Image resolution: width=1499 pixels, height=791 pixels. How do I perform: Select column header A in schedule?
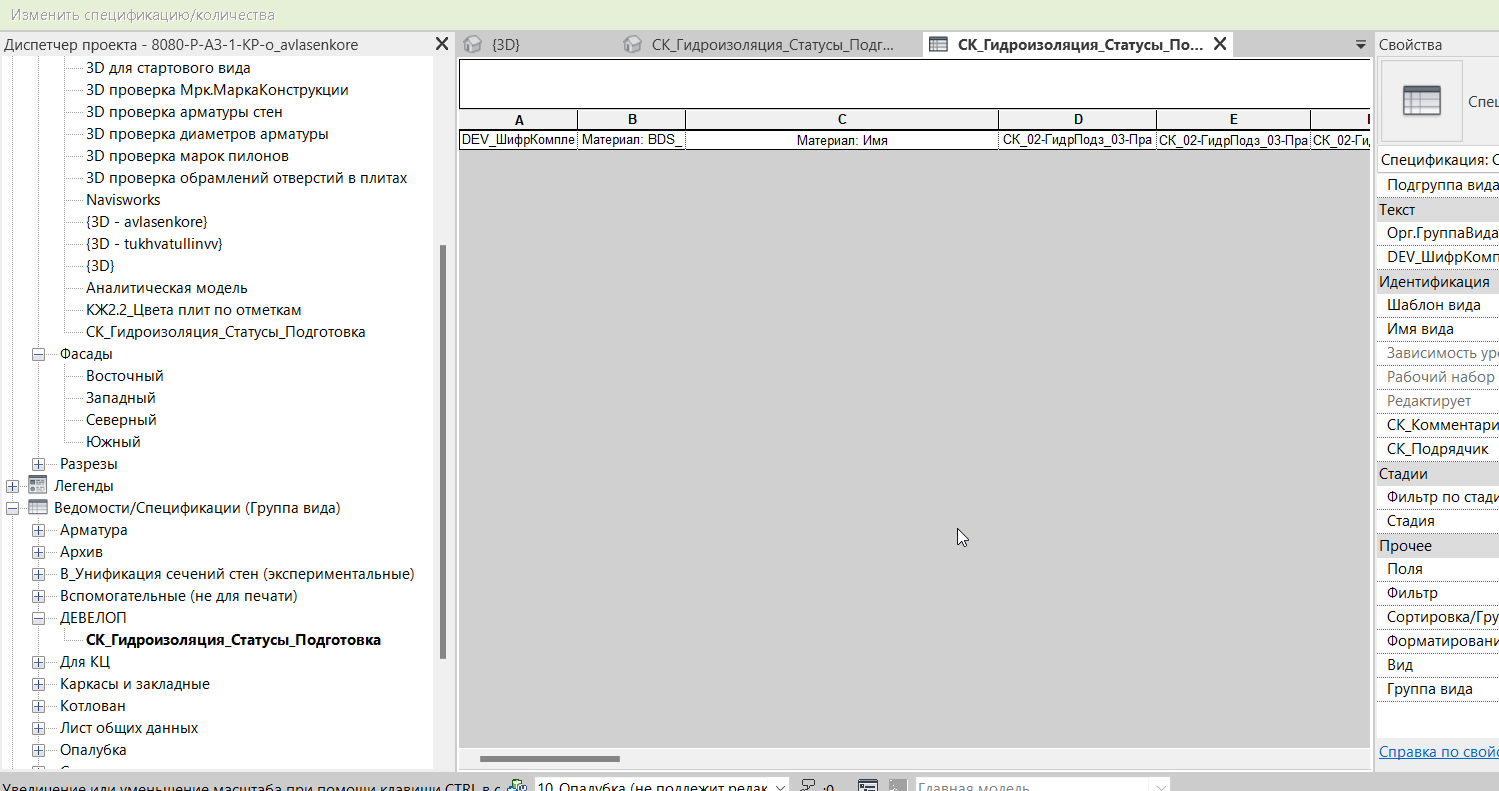coord(518,120)
